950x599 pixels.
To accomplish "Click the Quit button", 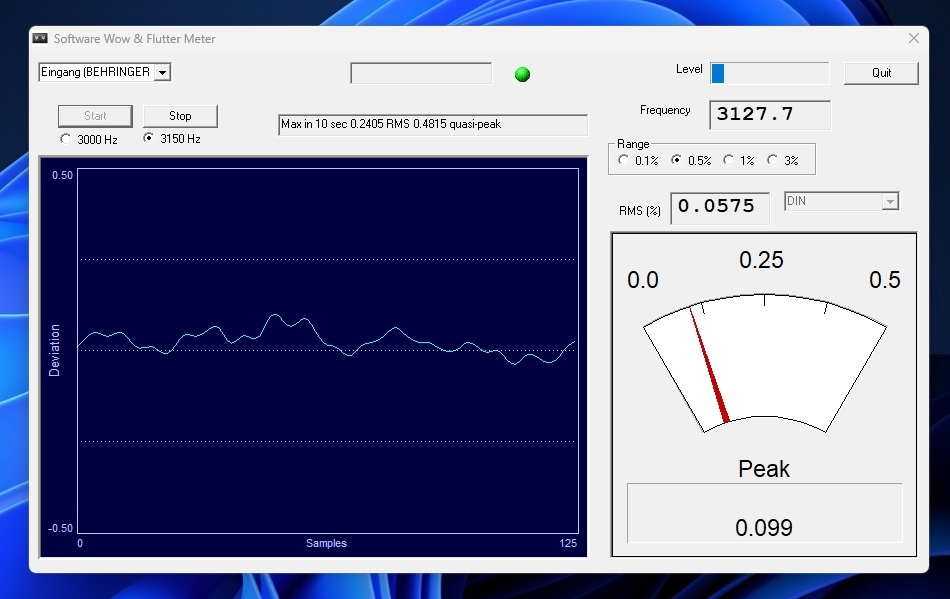I will pyautogui.click(x=881, y=73).
